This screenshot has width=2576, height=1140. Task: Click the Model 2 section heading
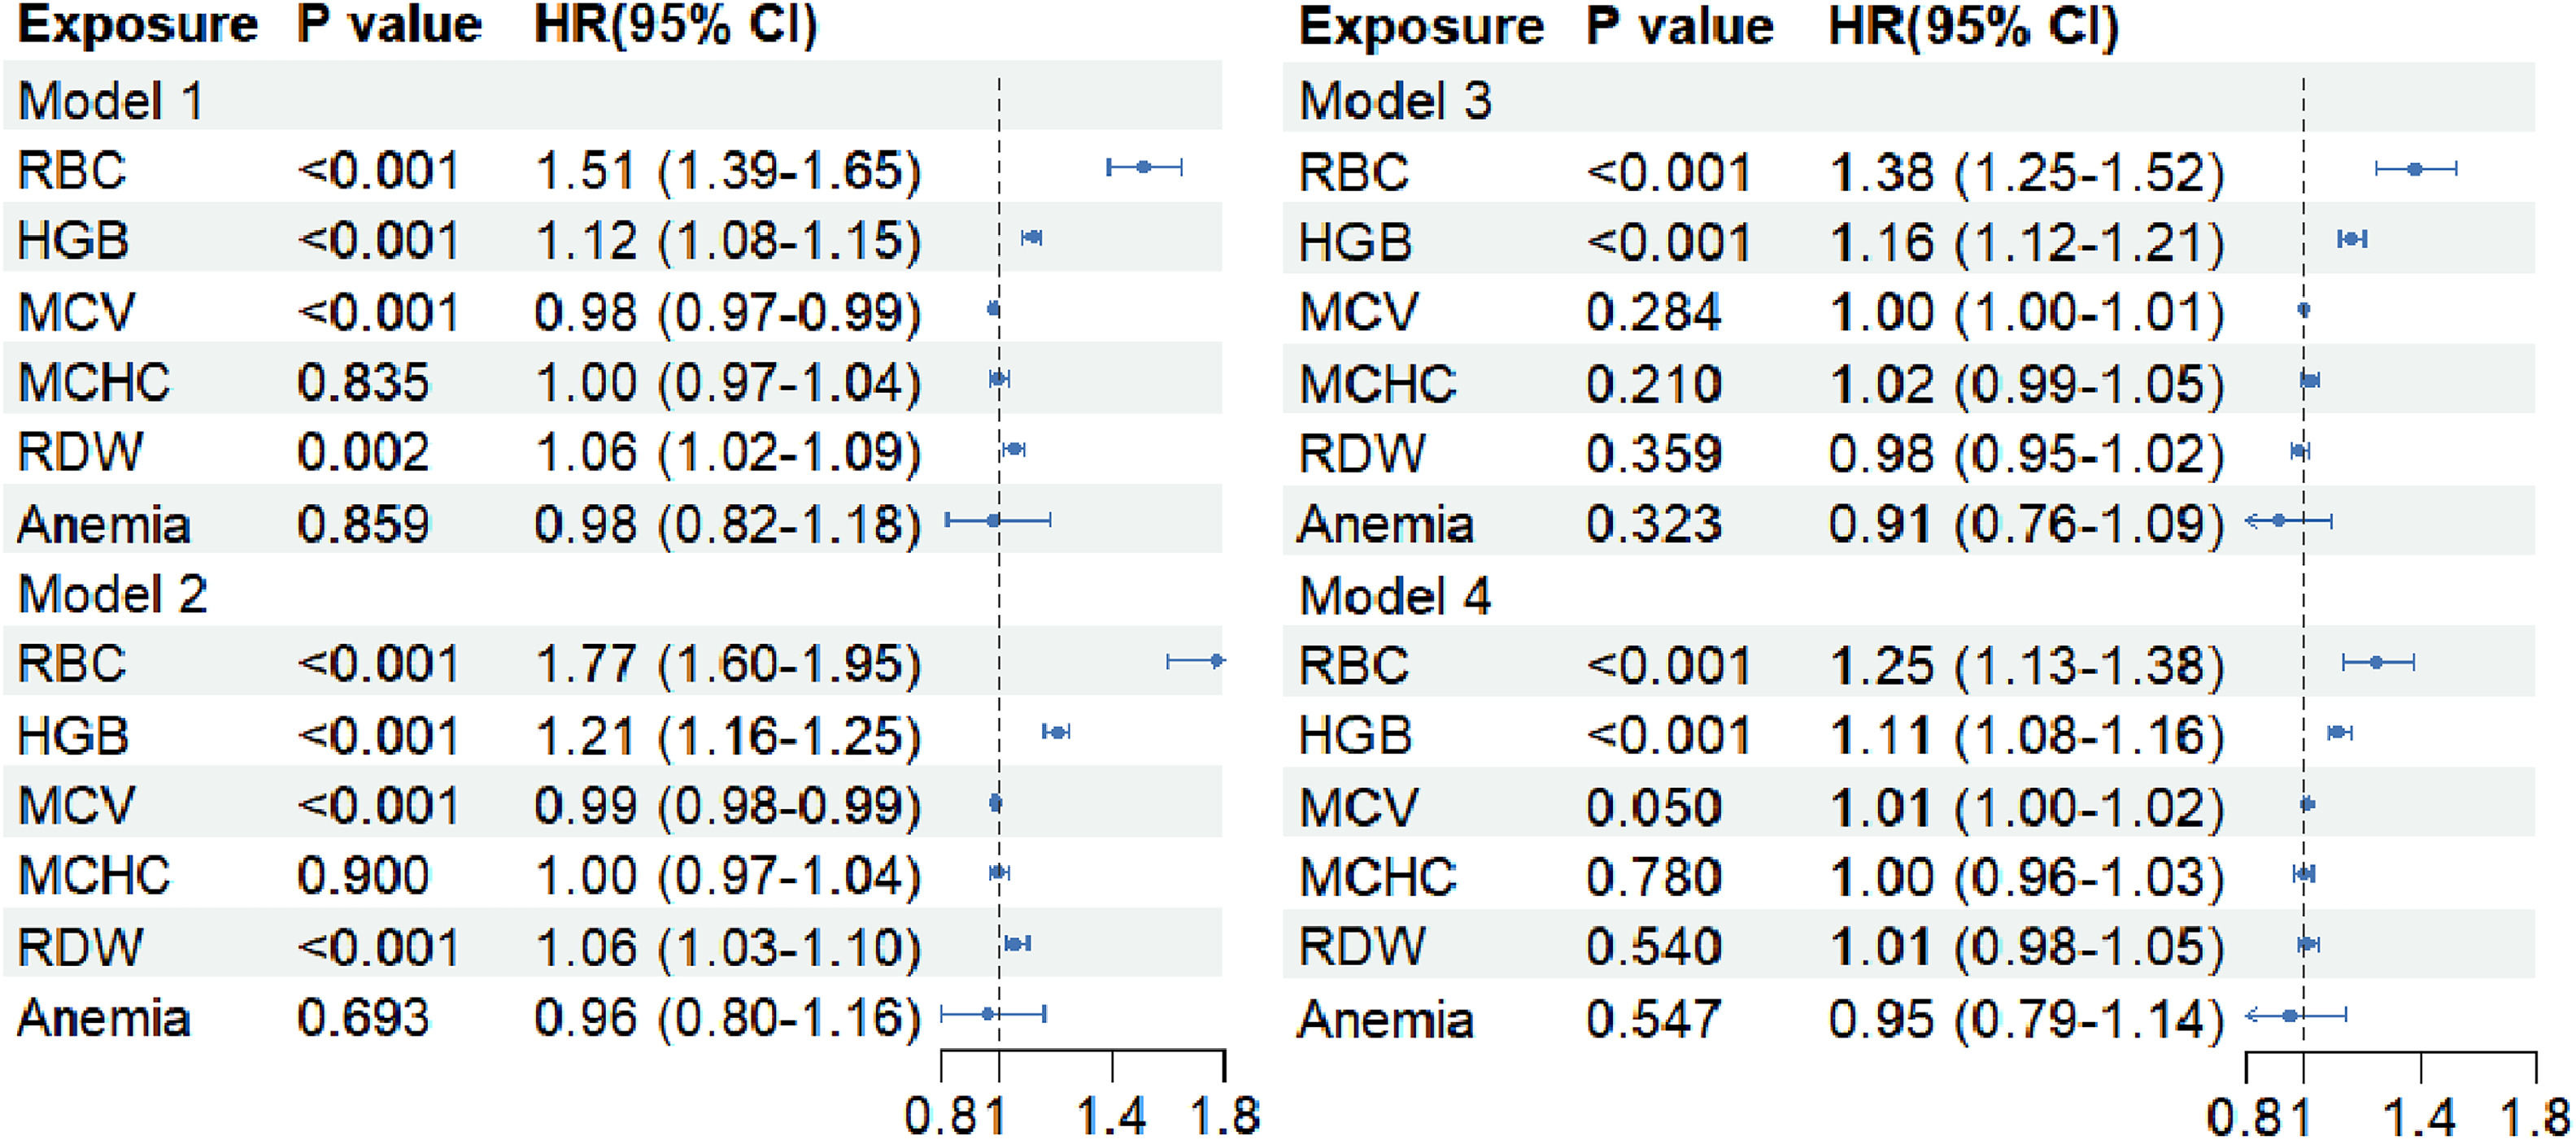[x=112, y=594]
